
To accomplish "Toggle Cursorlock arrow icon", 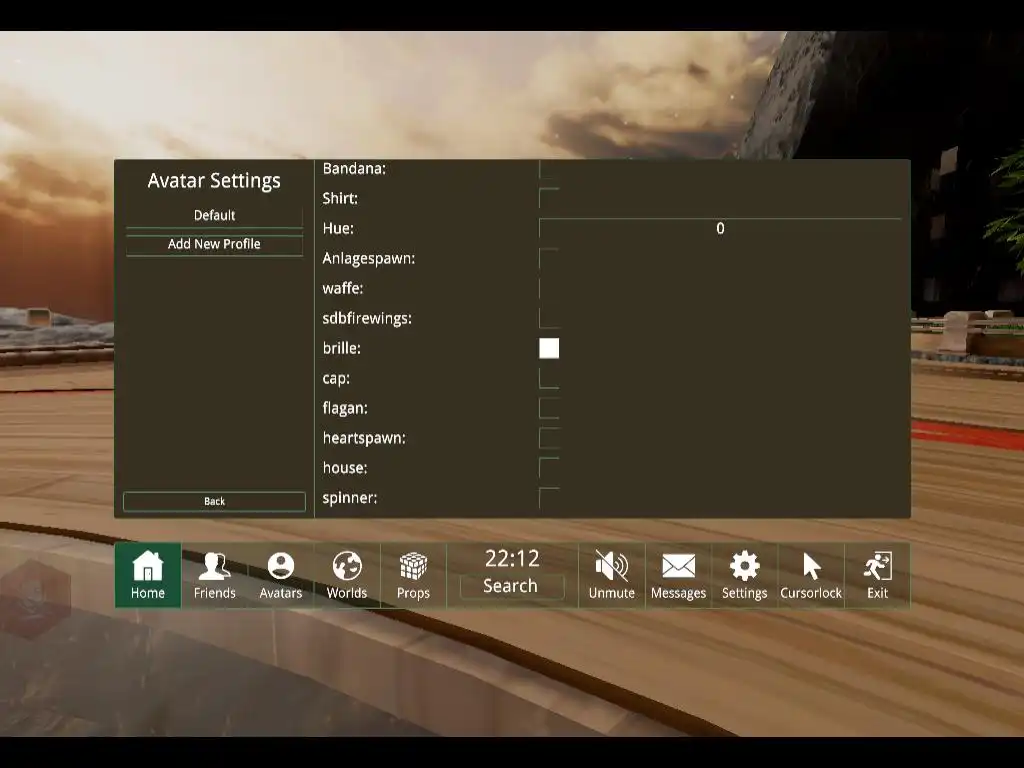I will tap(811, 575).
